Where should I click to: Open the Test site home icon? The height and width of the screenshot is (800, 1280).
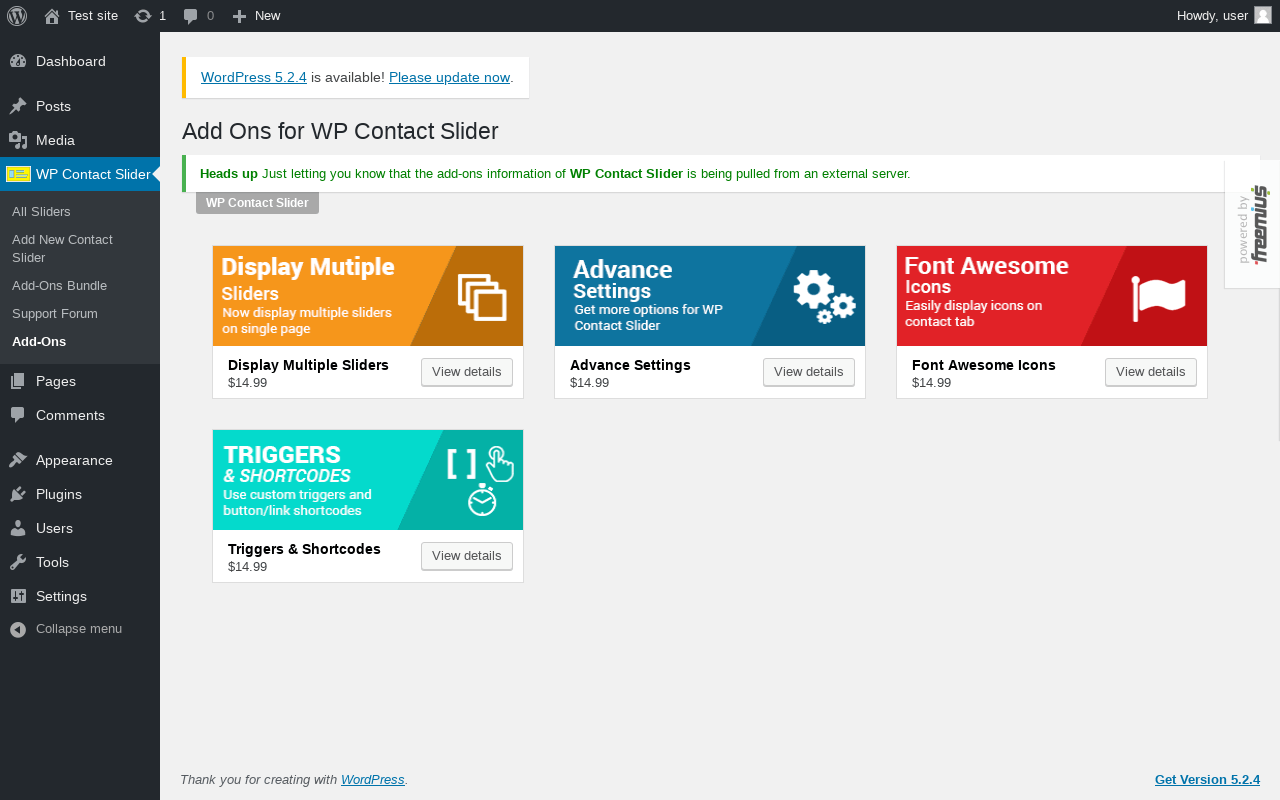coord(52,16)
